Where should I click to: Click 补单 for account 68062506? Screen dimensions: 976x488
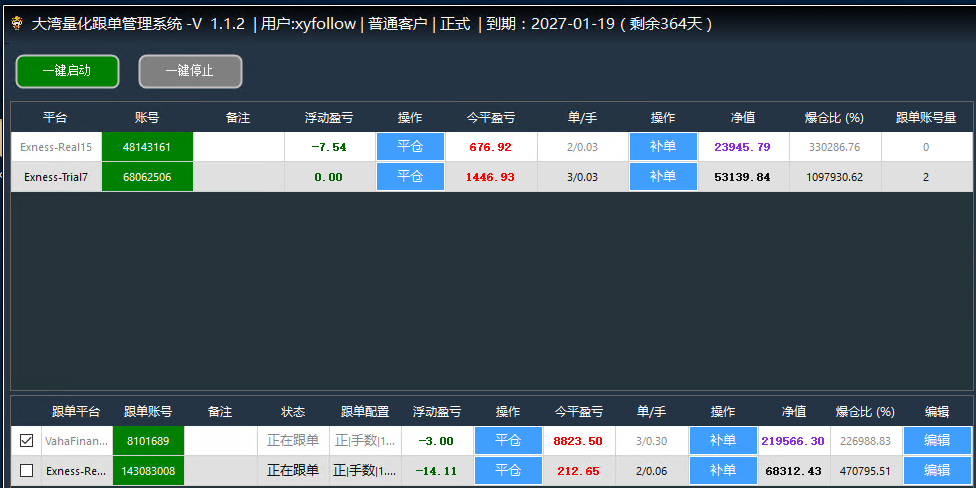663,177
